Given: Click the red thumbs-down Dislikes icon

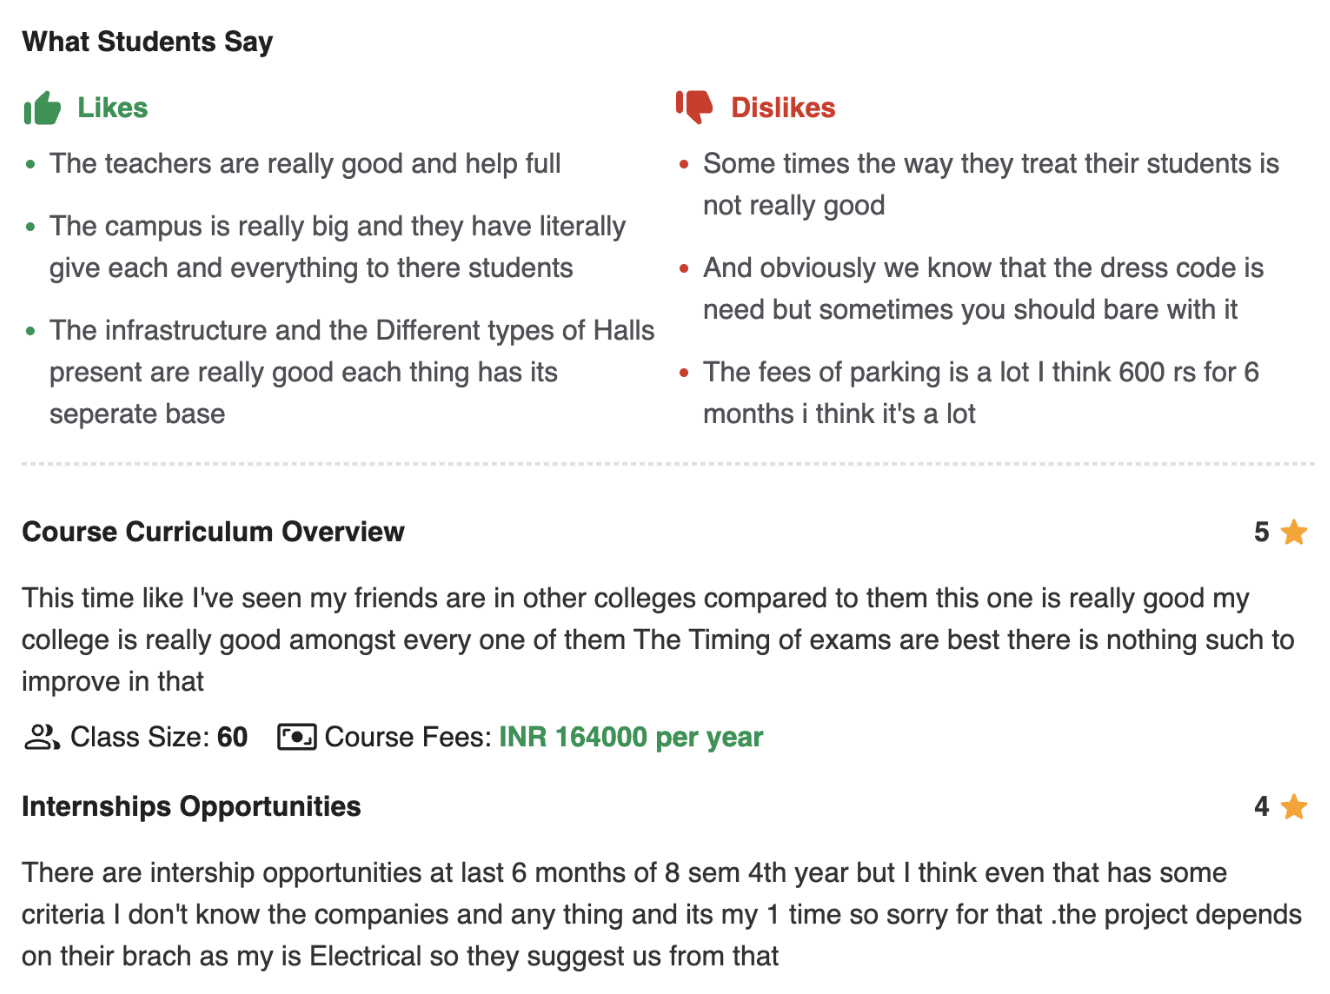Looking at the screenshot, I should tap(694, 106).
